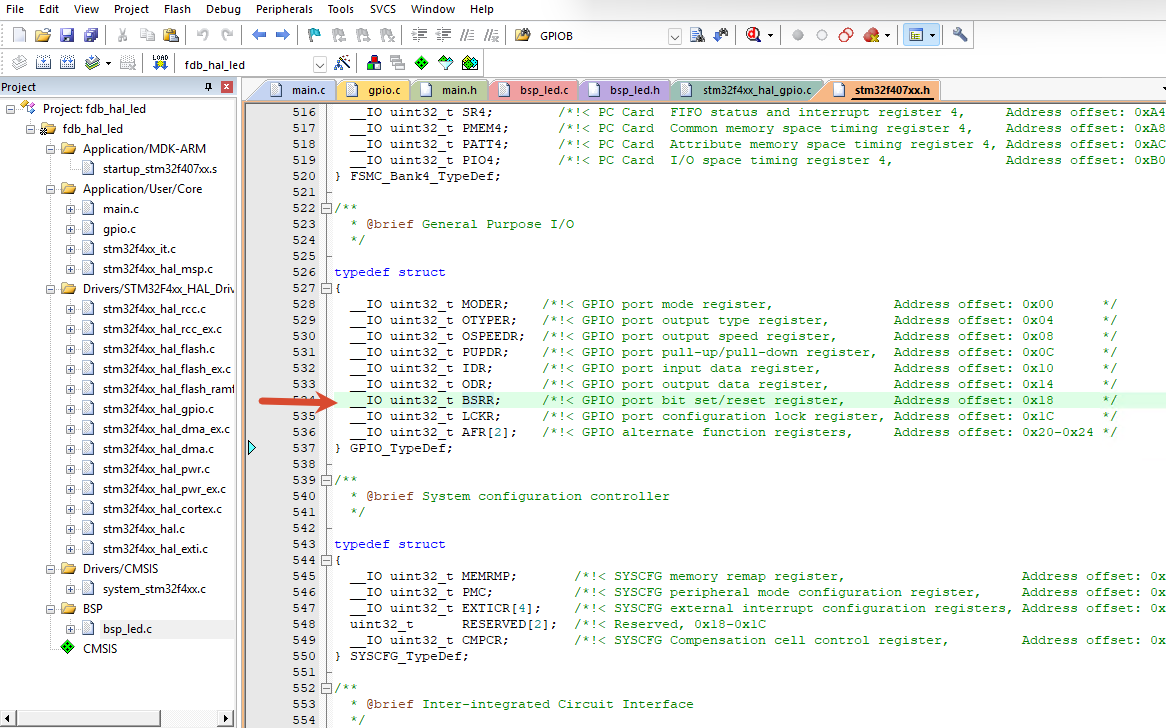Open the debug session dropdown arrow
Viewport: 1166px width, 728px height.
point(770,36)
